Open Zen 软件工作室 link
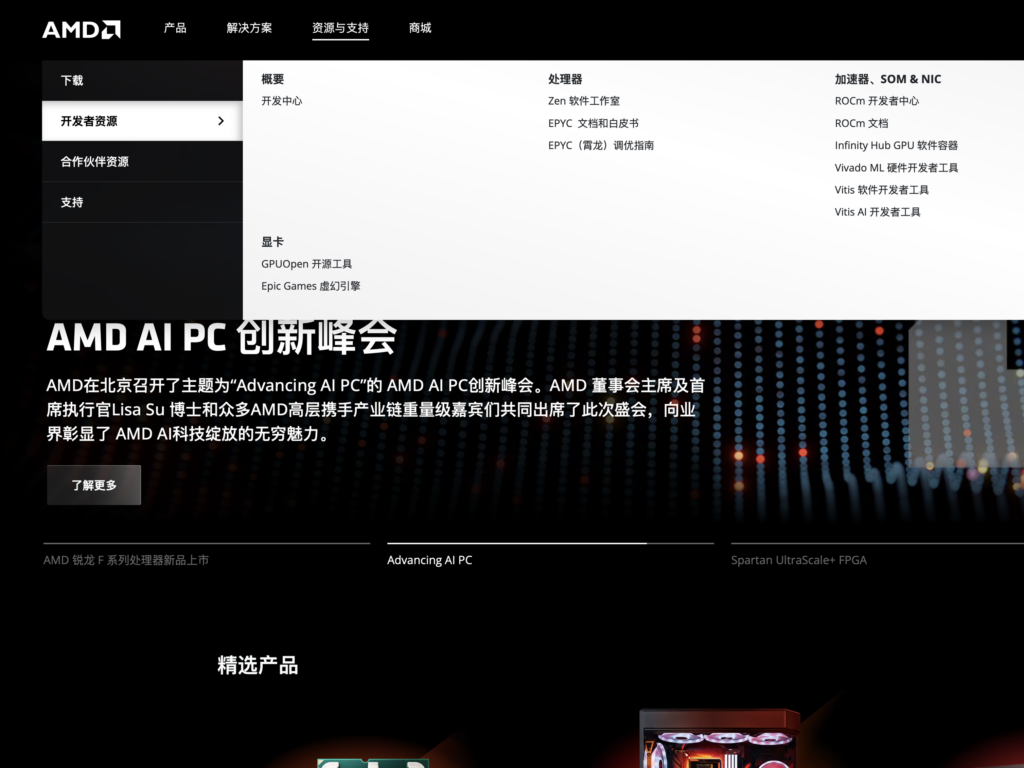Screen dimensions: 1024x768 584,101
